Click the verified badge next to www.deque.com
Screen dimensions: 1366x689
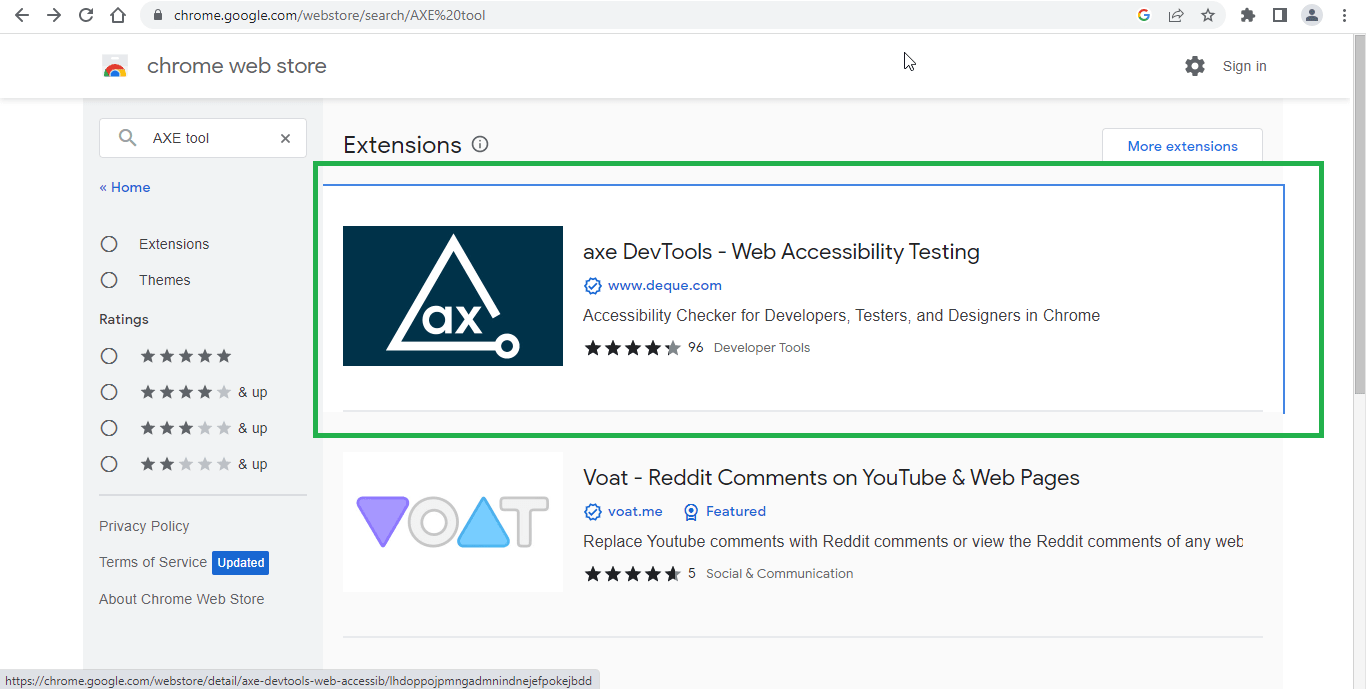pos(593,285)
